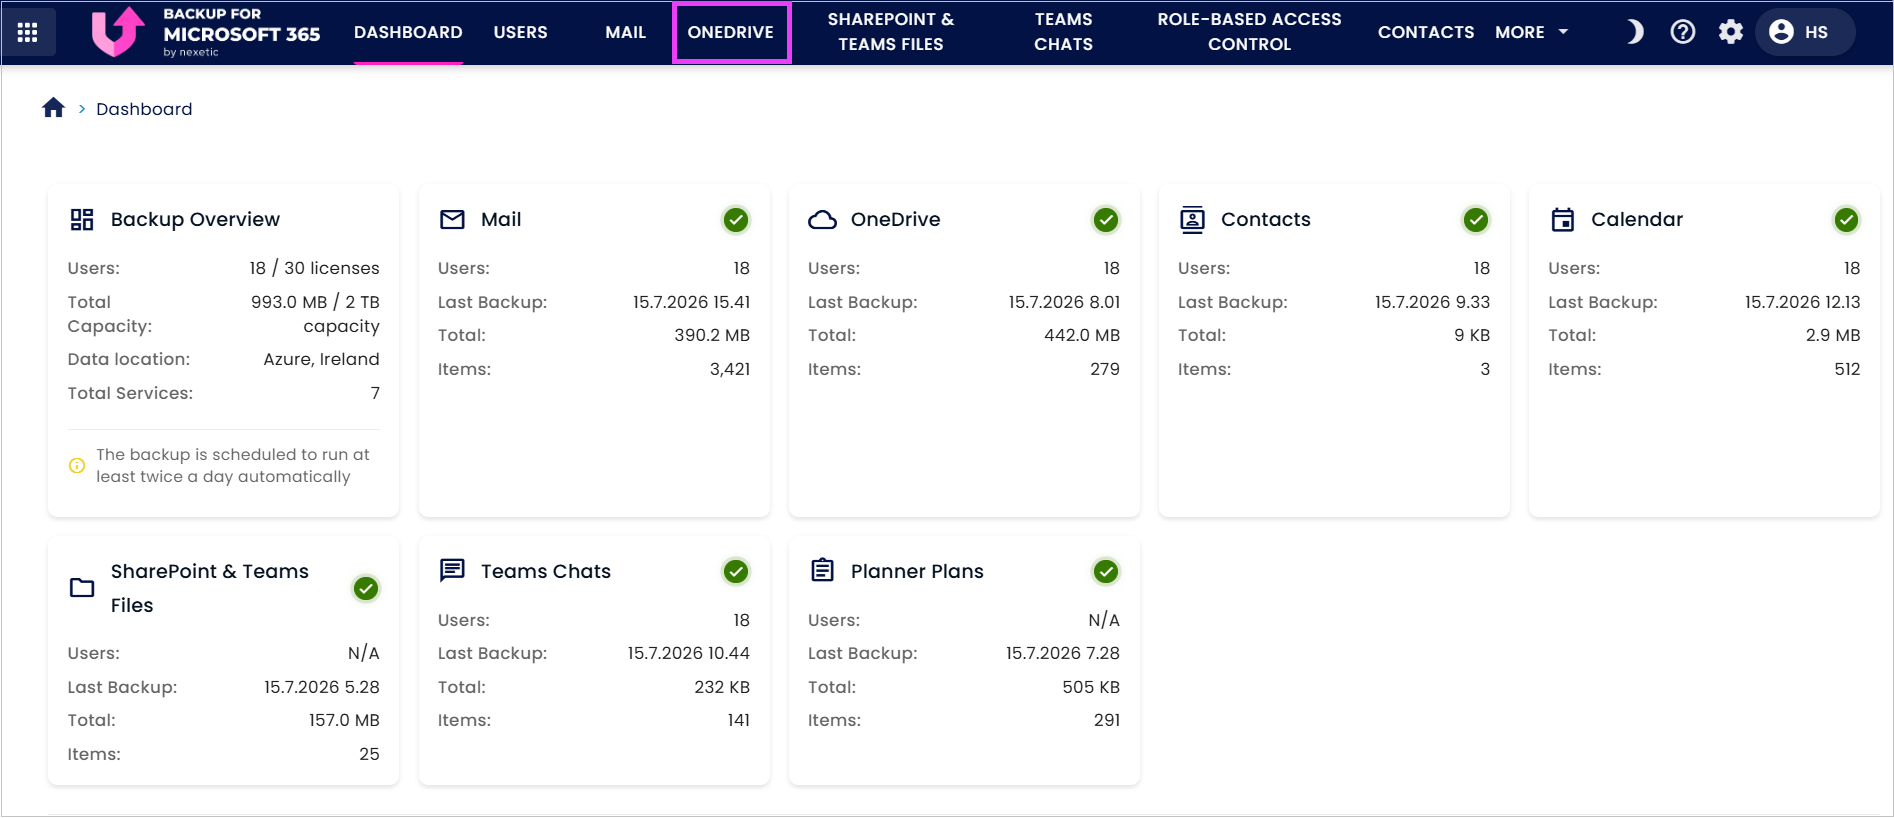Open the apps grid launcher icon
This screenshot has height=818, width=1894.
[x=28, y=32]
